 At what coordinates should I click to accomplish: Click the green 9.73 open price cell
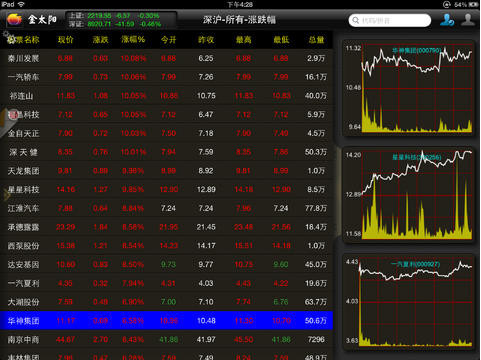point(168,265)
